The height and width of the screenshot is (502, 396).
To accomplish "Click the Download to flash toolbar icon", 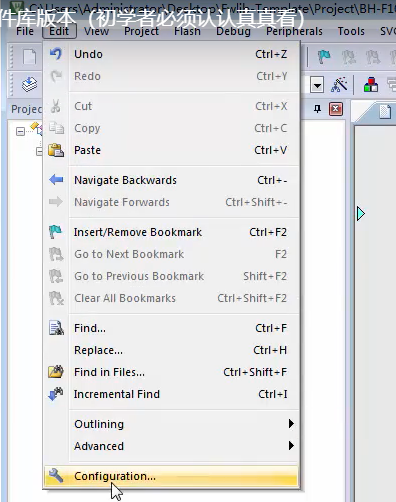I will [x=29, y=84].
